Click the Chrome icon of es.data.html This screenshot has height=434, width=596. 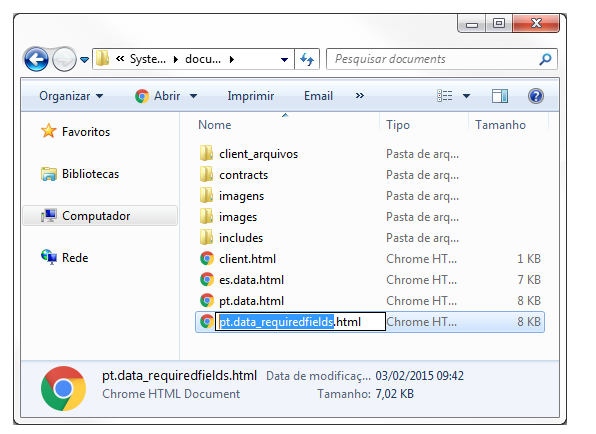tap(207, 279)
